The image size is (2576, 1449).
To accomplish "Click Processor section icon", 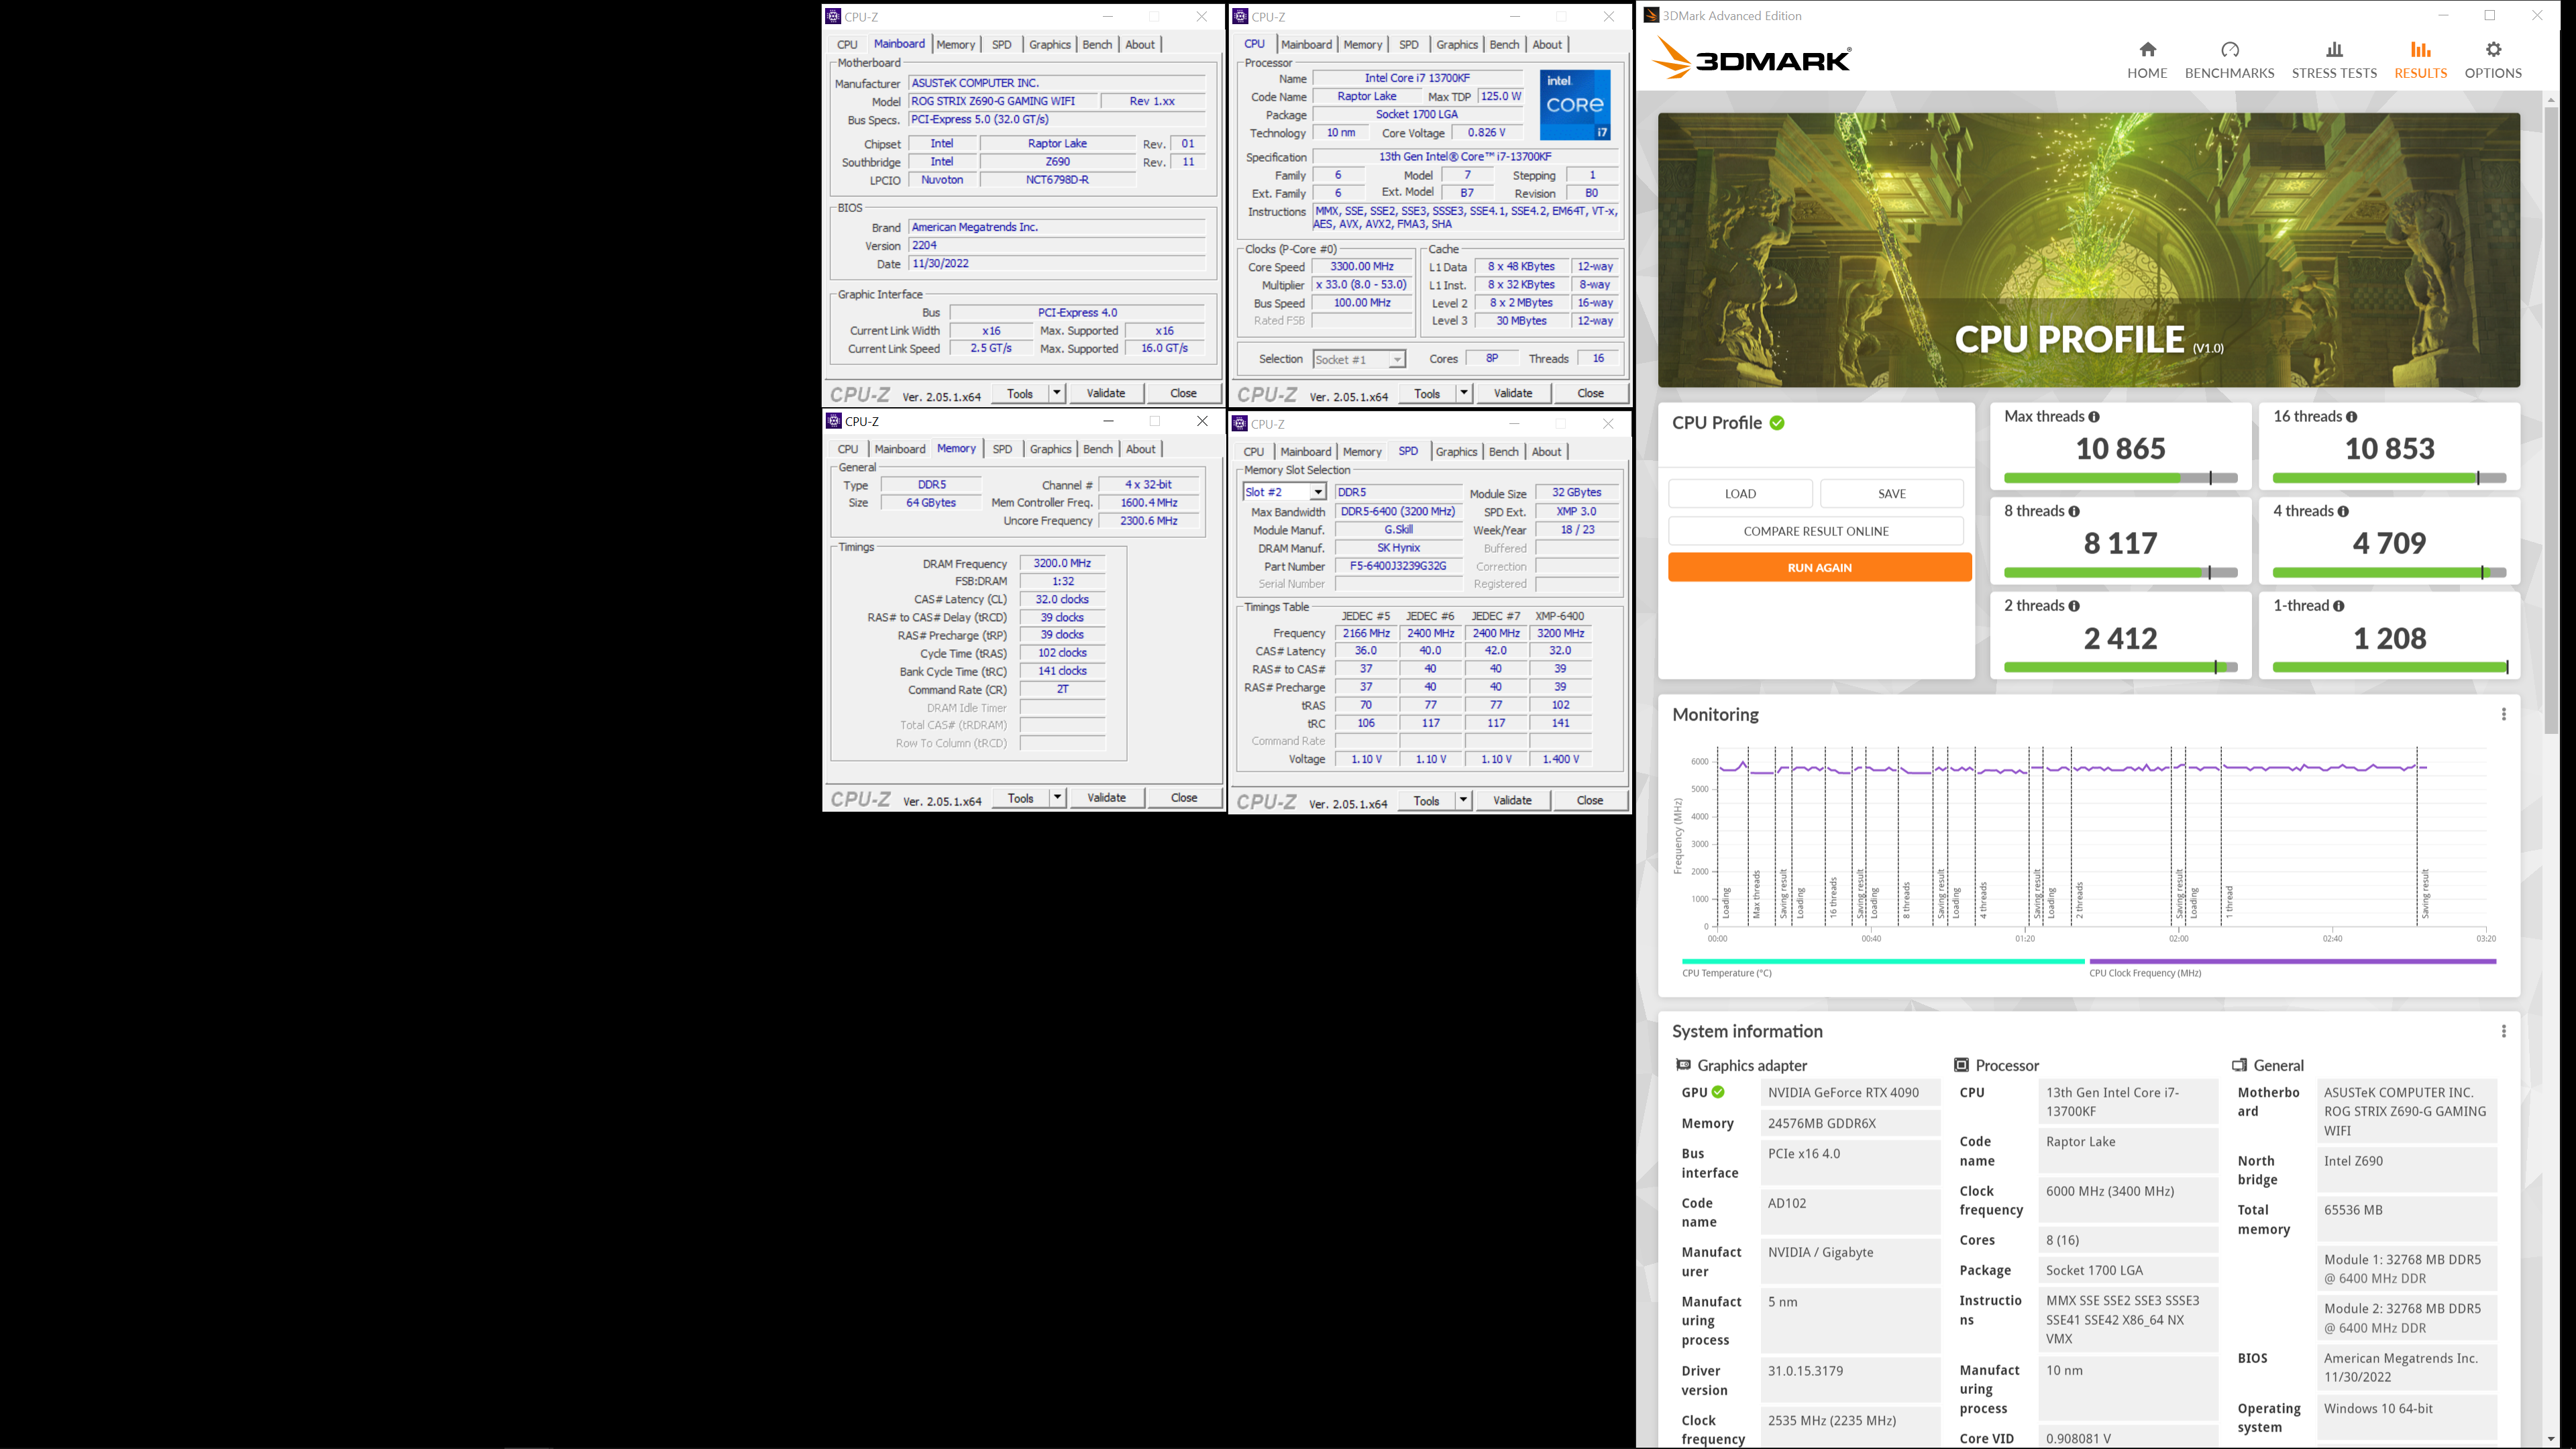I will pyautogui.click(x=1961, y=1065).
